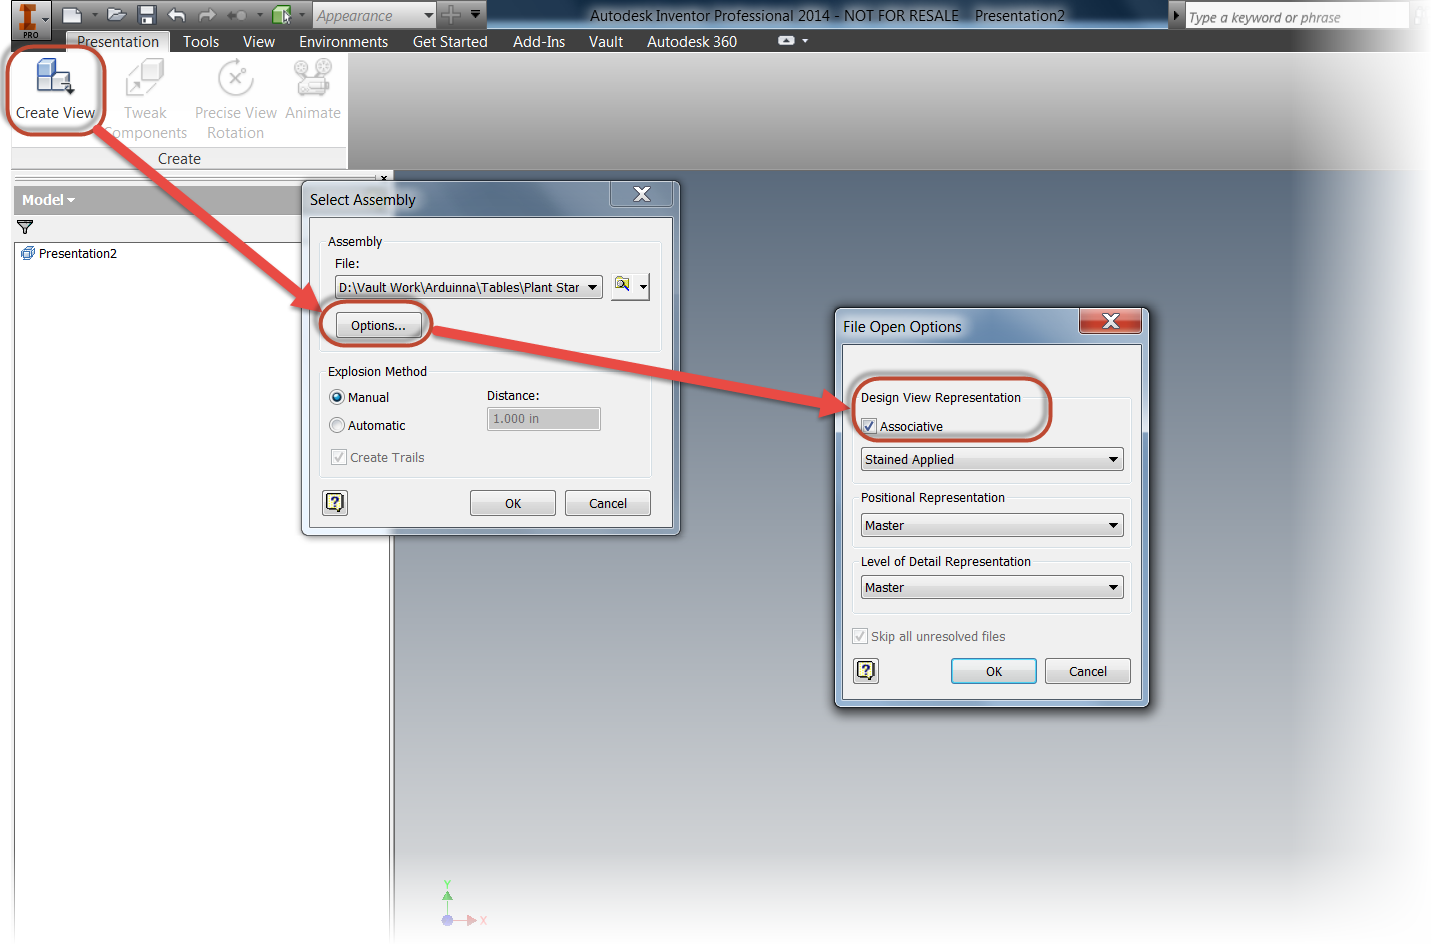Click the green cube Select icon
Screen dimensions: 1432x945
pyautogui.click(x=282, y=15)
